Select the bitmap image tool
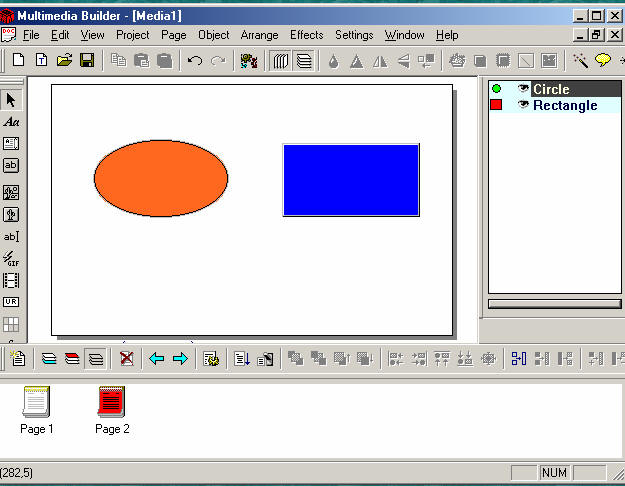 [x=11, y=193]
